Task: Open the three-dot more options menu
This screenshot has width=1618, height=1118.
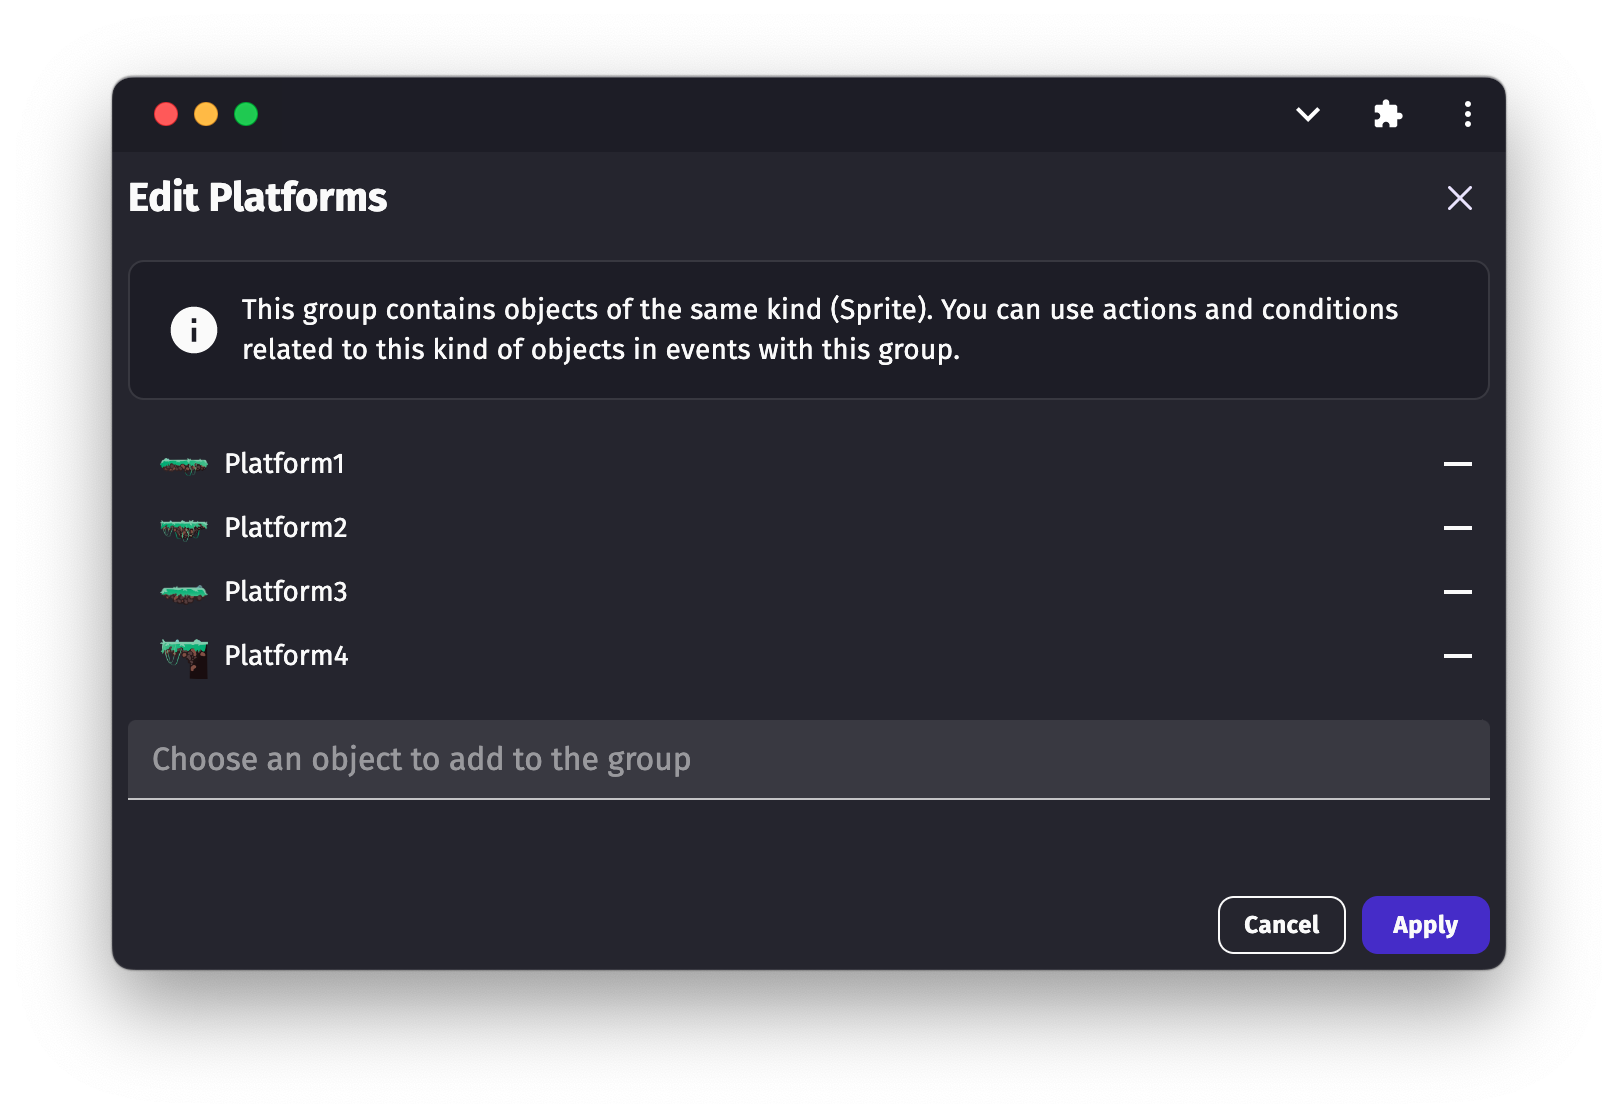Action: (x=1467, y=114)
